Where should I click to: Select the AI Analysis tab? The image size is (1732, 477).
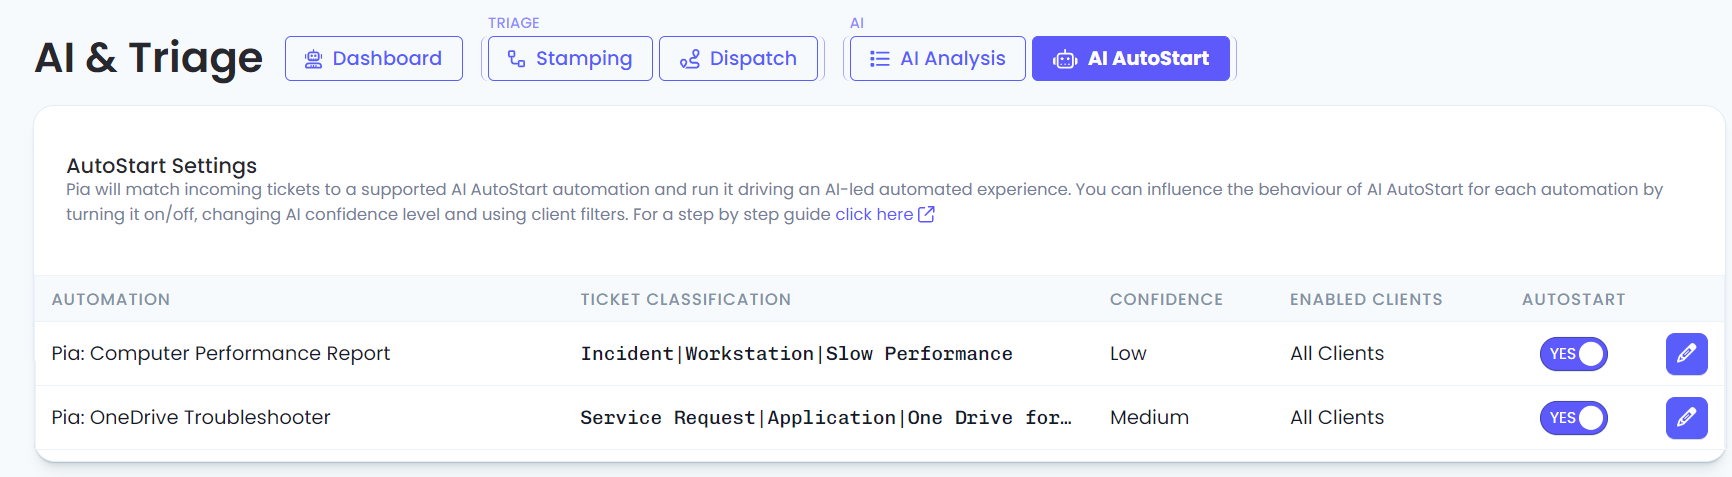click(937, 59)
